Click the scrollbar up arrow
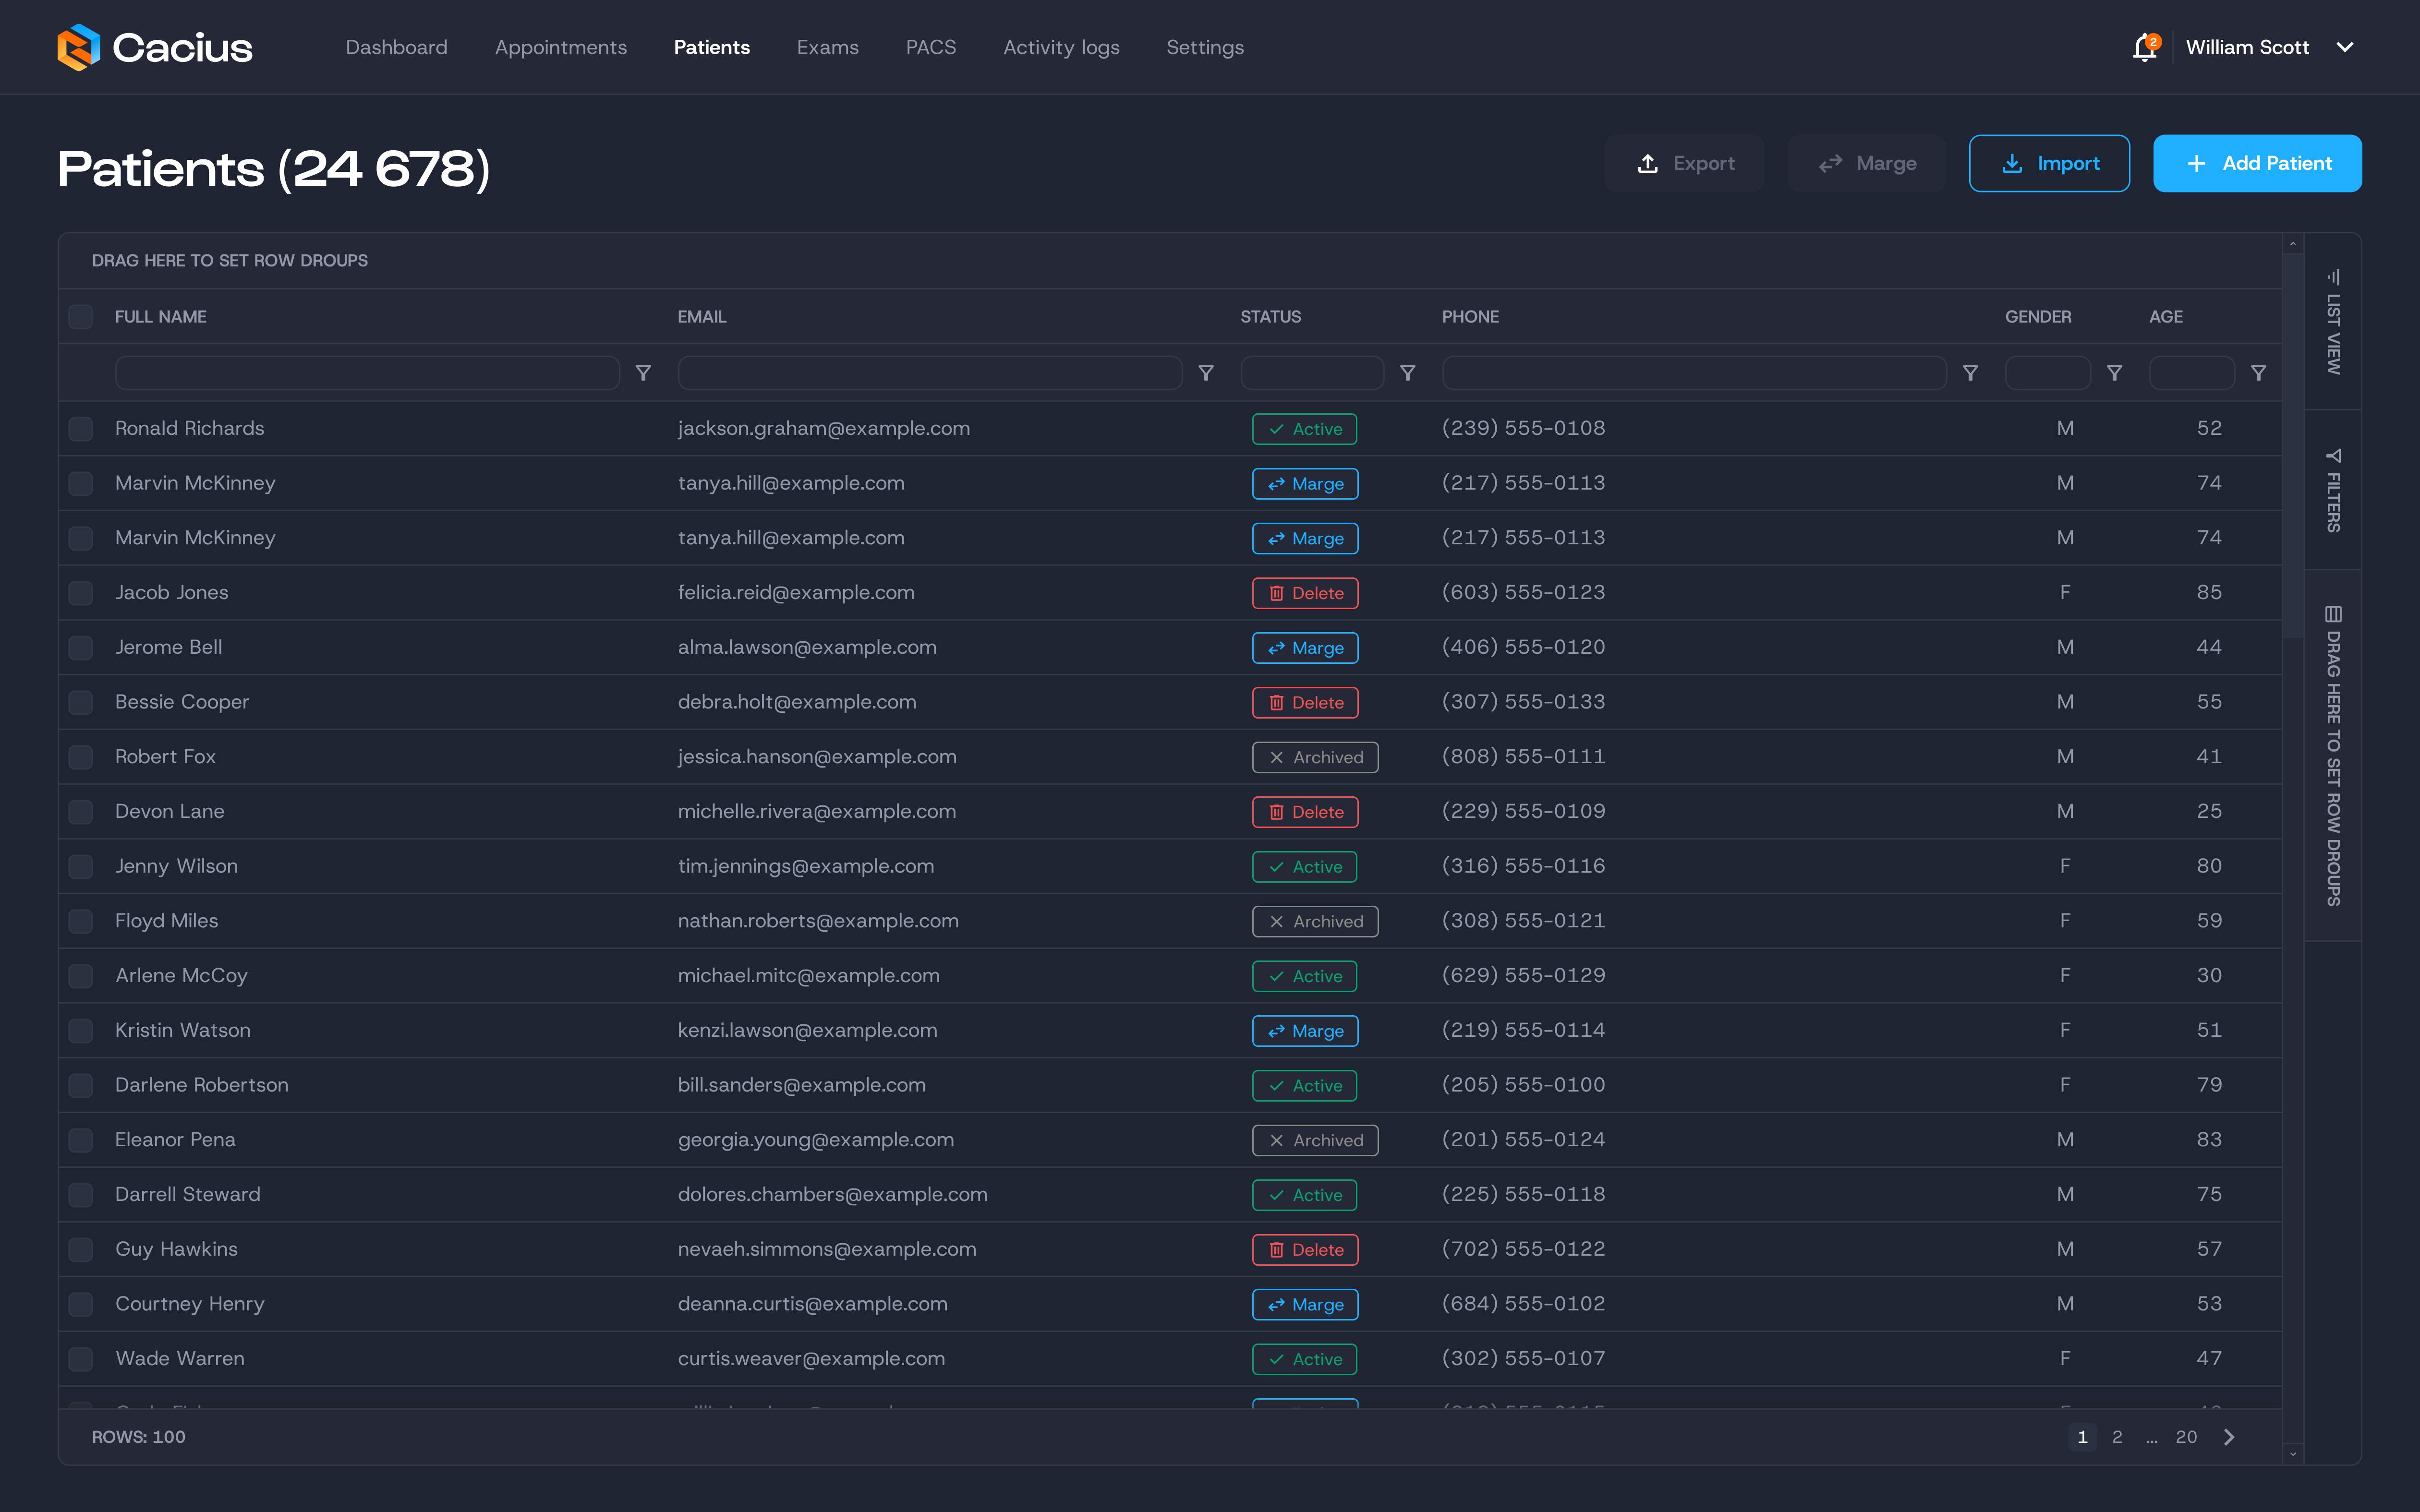2420x1512 pixels. point(2293,244)
